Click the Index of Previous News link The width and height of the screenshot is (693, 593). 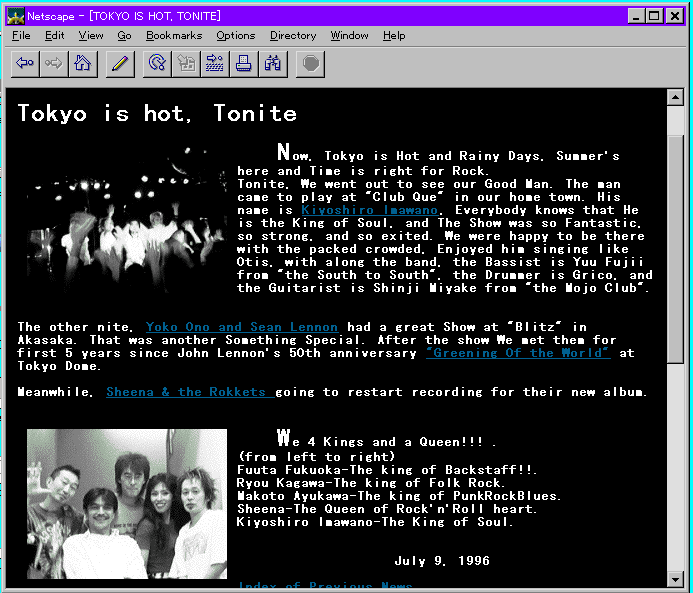(325, 586)
